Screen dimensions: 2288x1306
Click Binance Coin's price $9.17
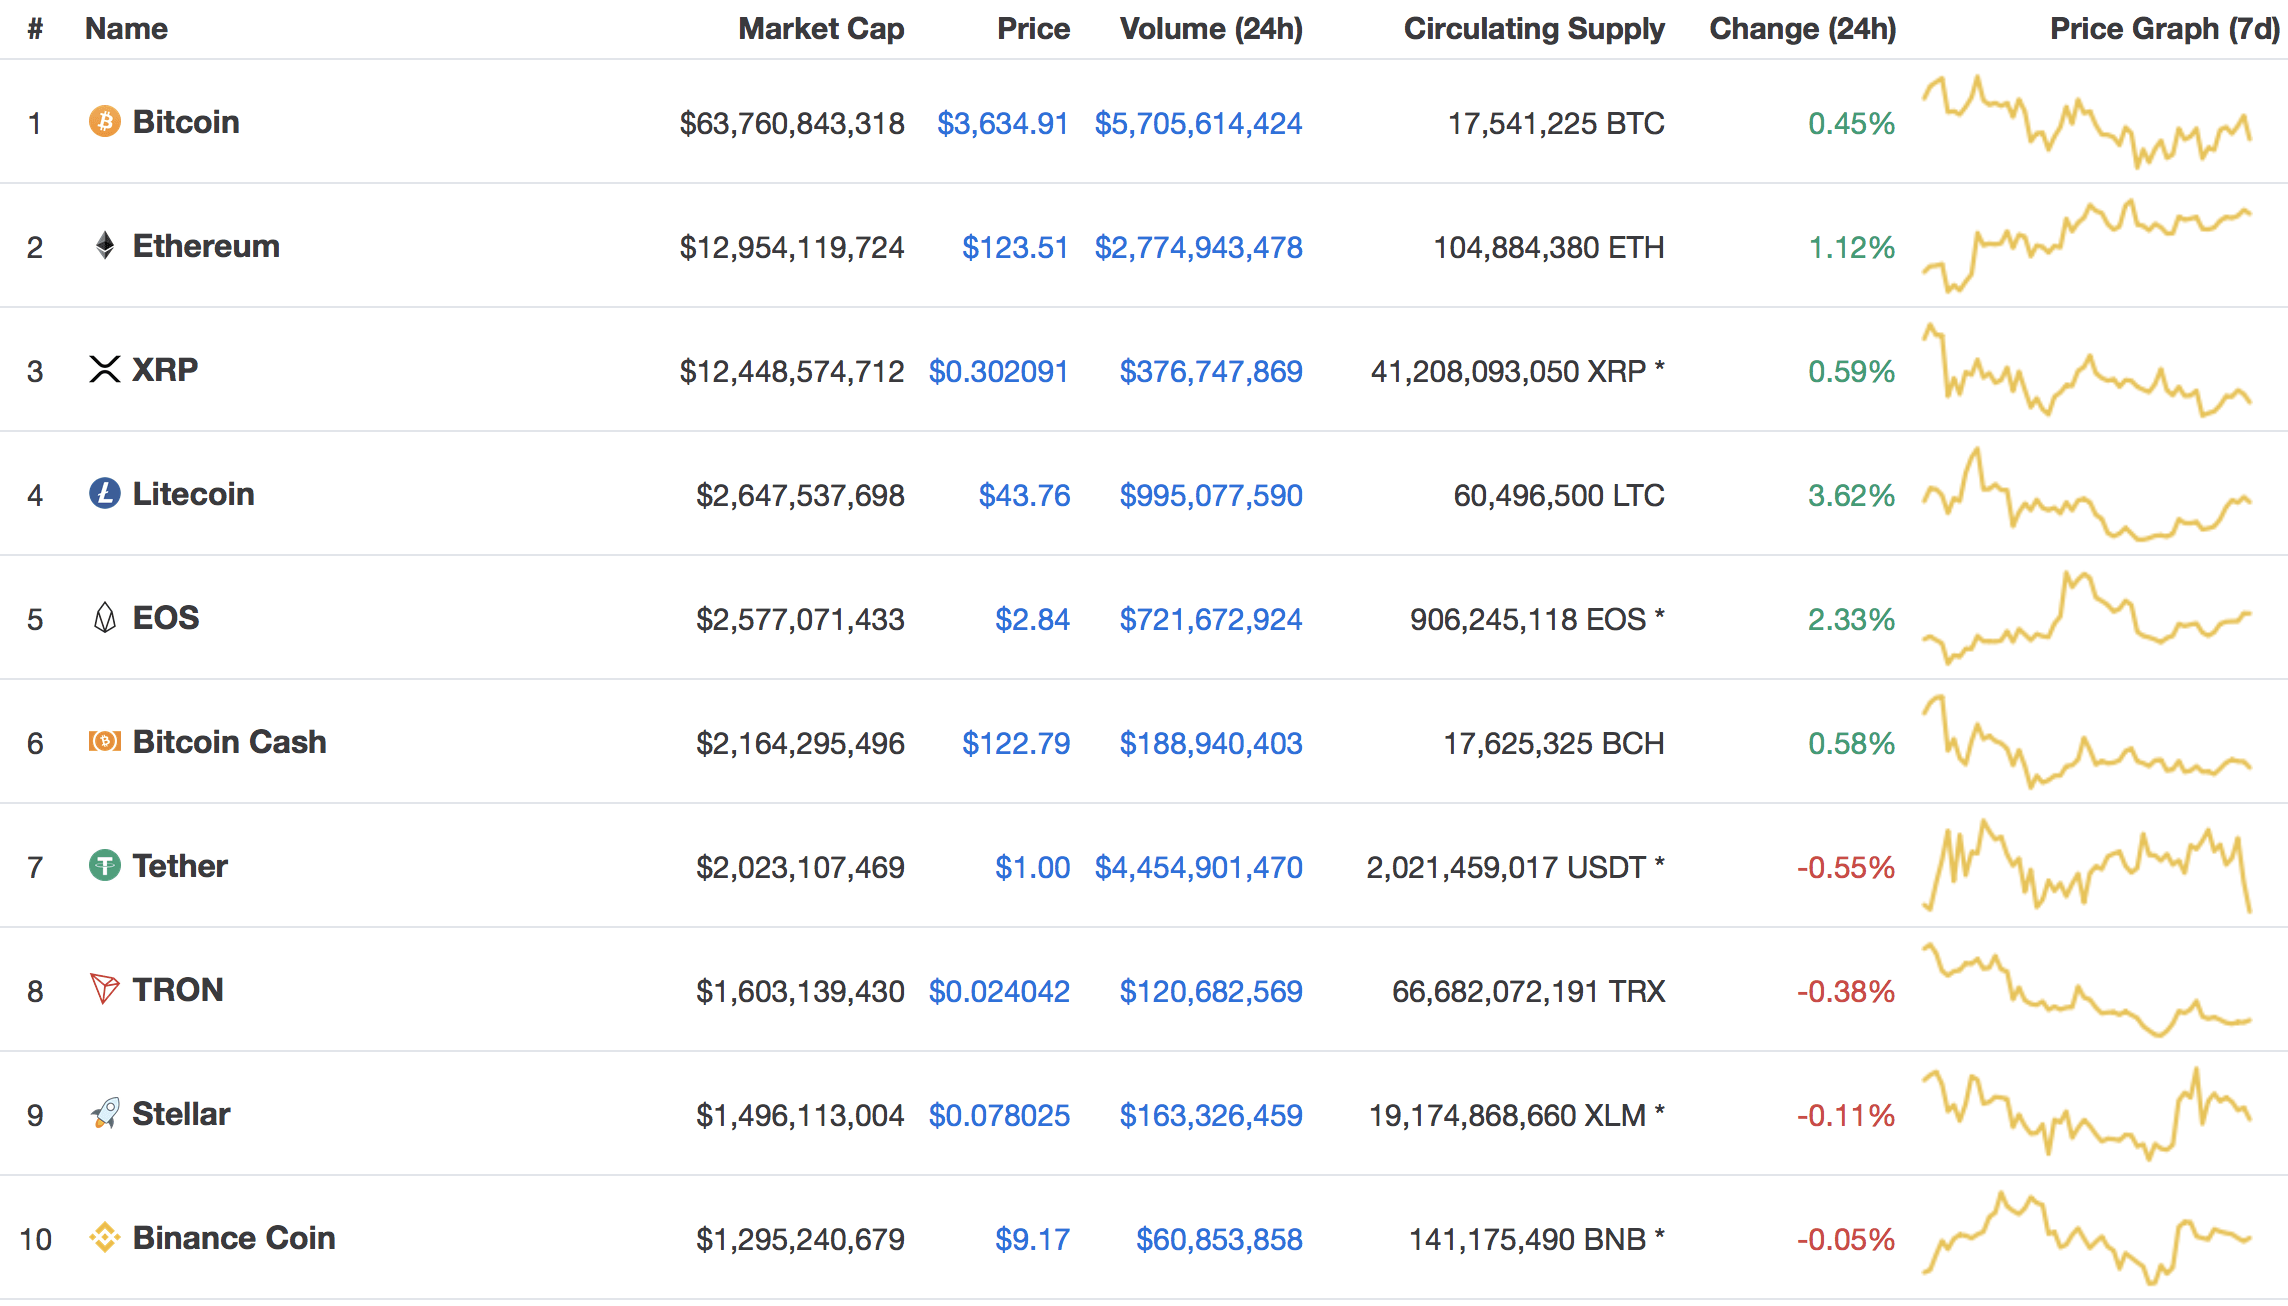pos(1032,1239)
